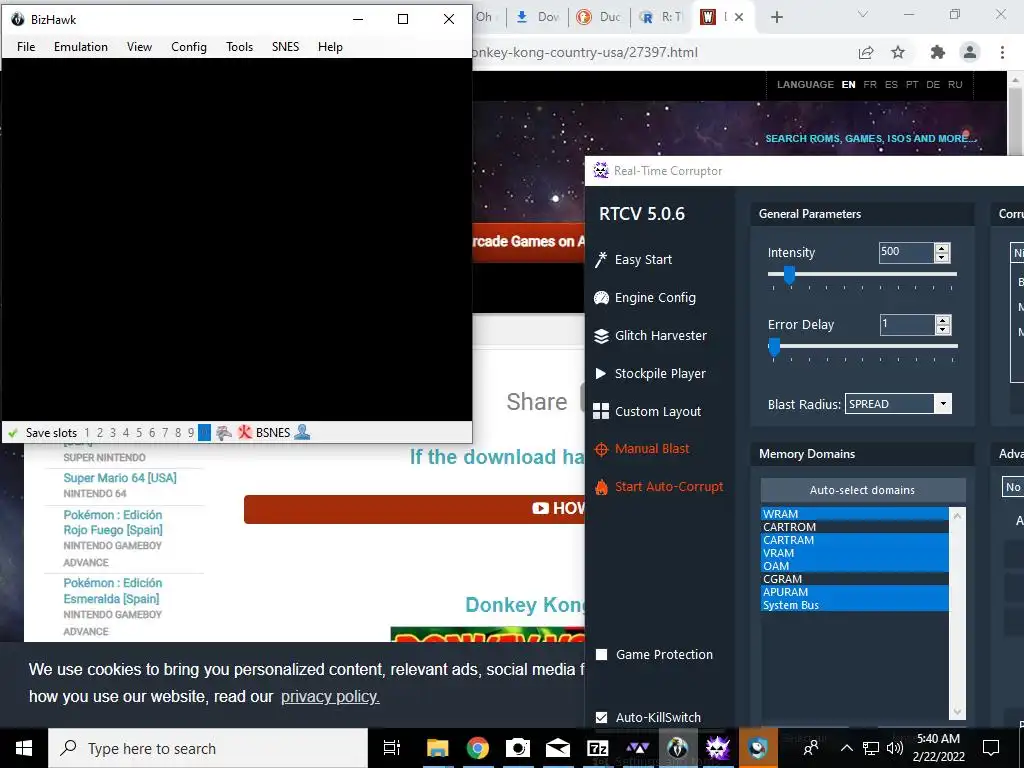Click highlighted save slot 0
1024x768 pixels.
pos(204,432)
